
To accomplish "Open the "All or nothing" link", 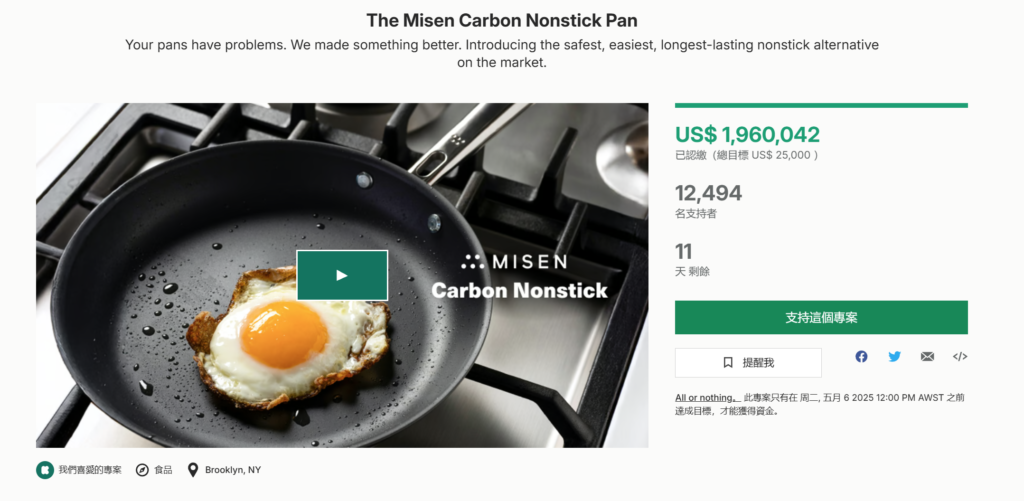I will pos(706,397).
